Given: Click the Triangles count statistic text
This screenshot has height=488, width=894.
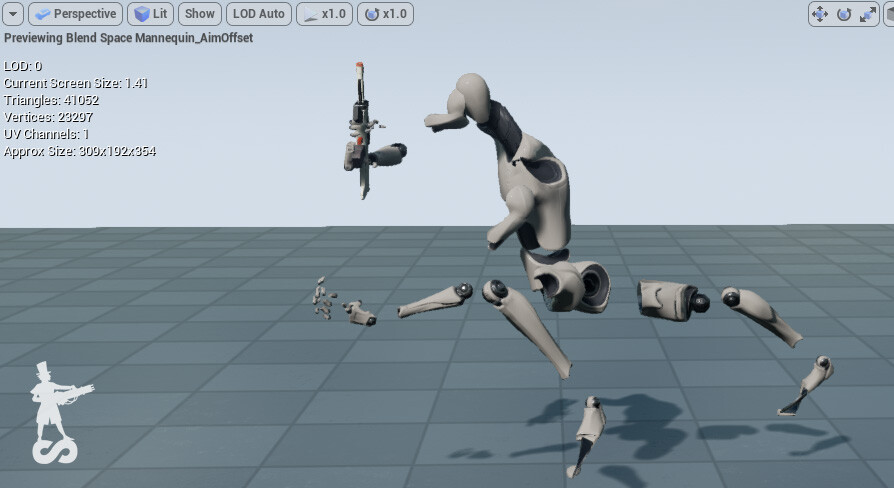Looking at the screenshot, I should [x=51, y=100].
